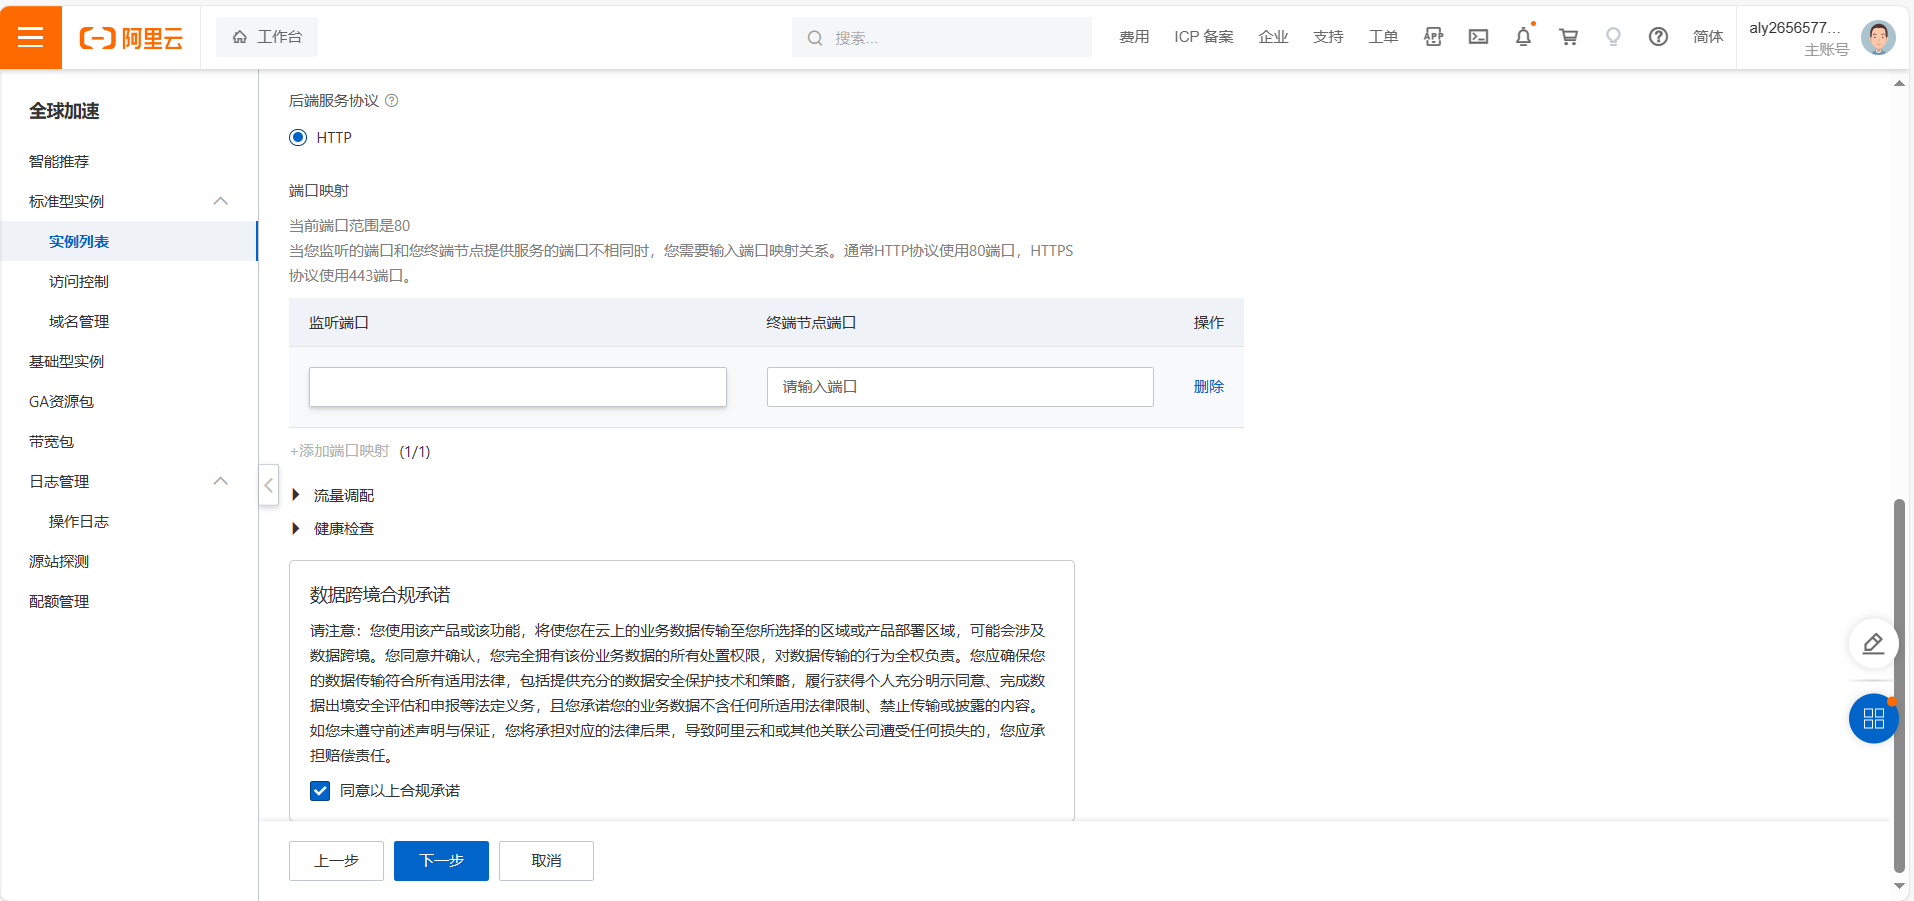This screenshot has width=1914, height=901.
Task: Click the 后端服务协议 help tooltip icon
Action: pyautogui.click(x=392, y=100)
